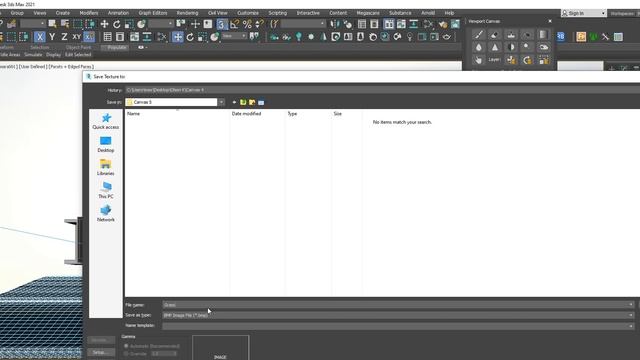Select the Fill tool in Viewport Canvas
The image size is (640, 360).
[527, 35]
